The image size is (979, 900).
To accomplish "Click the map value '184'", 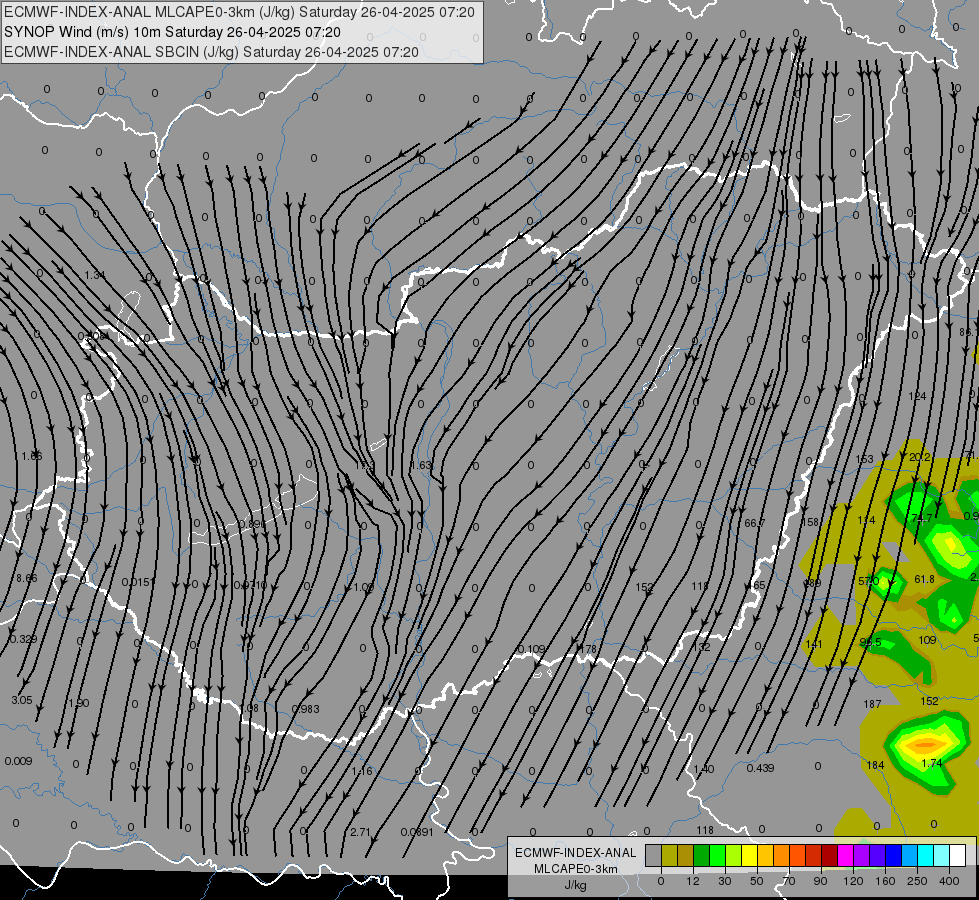I will pyautogui.click(x=875, y=765).
